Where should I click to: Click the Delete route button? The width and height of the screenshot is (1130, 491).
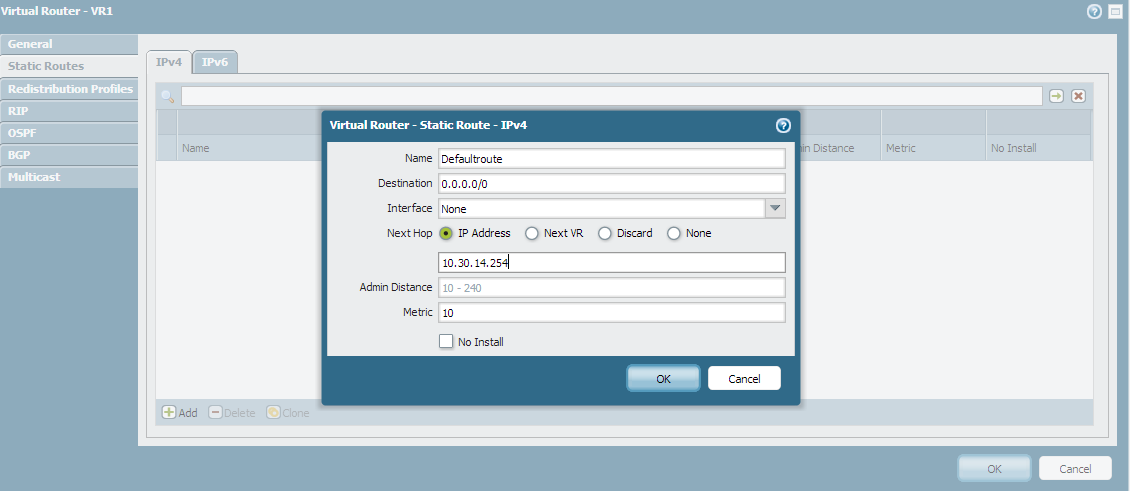pos(232,412)
